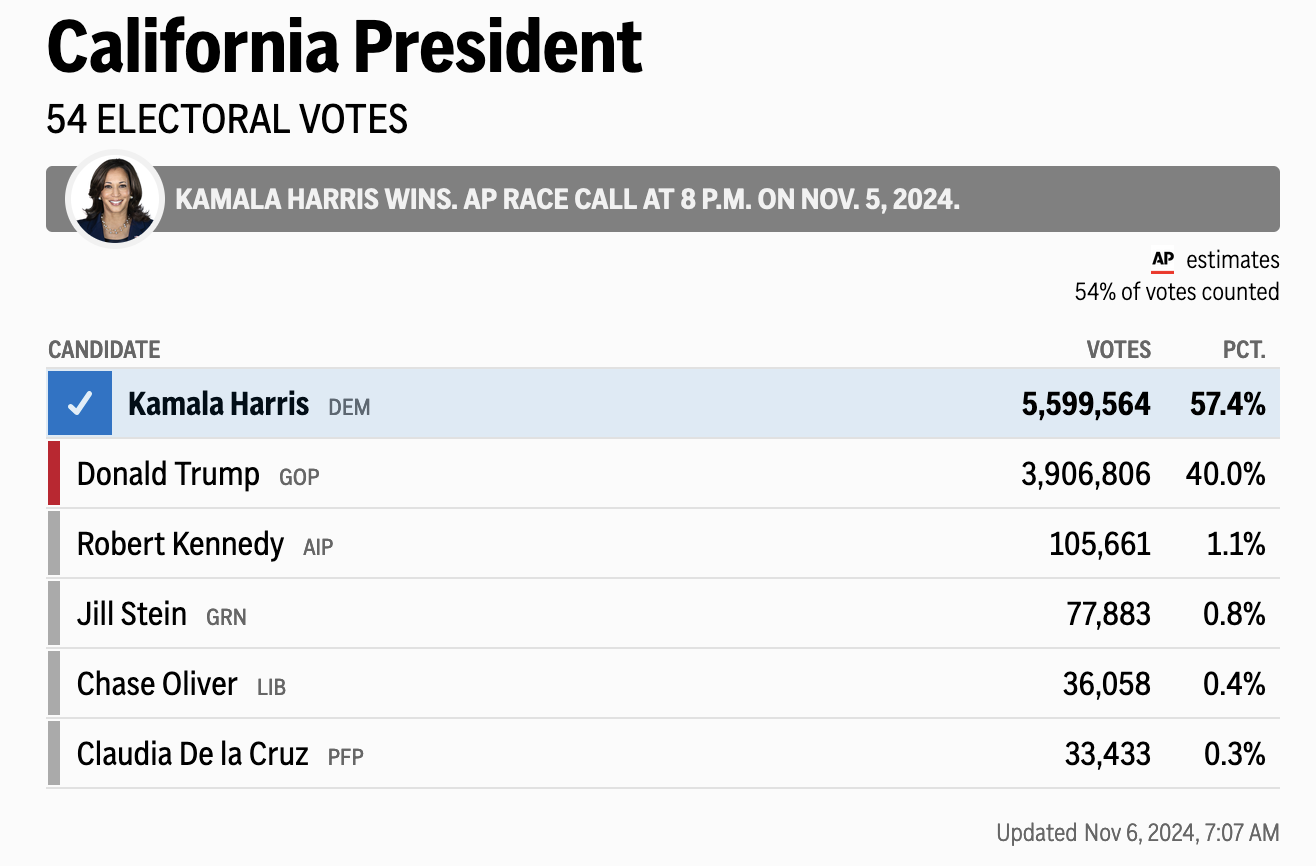Click Harris's 5,599,564 vote count
The image size is (1316, 866).
coord(1086,405)
